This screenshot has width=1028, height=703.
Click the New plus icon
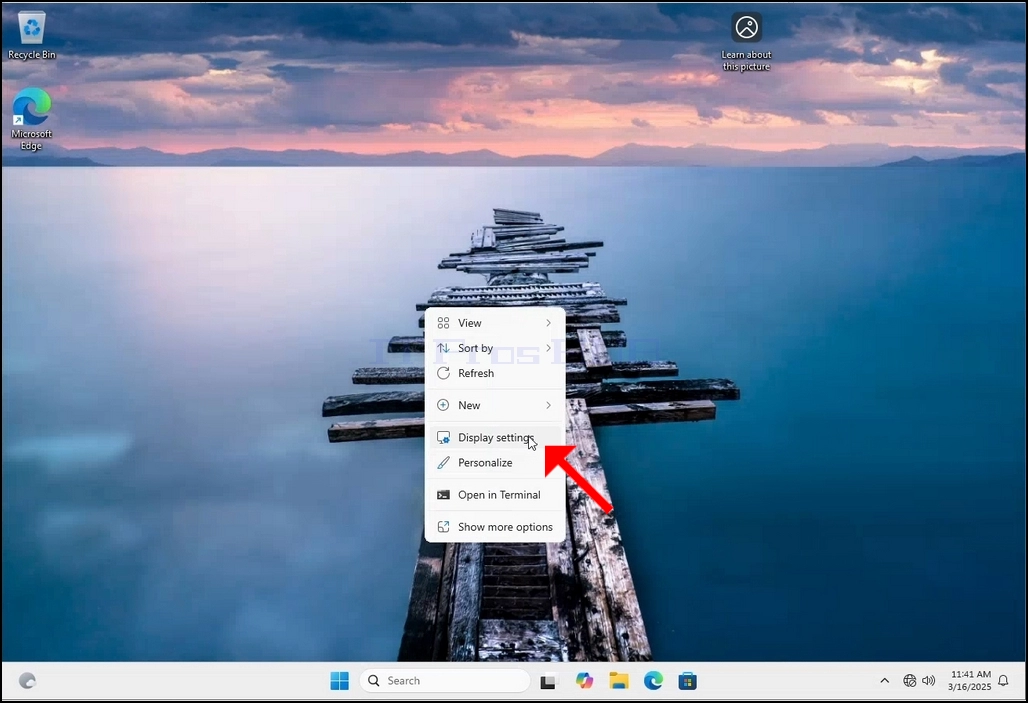[443, 405]
